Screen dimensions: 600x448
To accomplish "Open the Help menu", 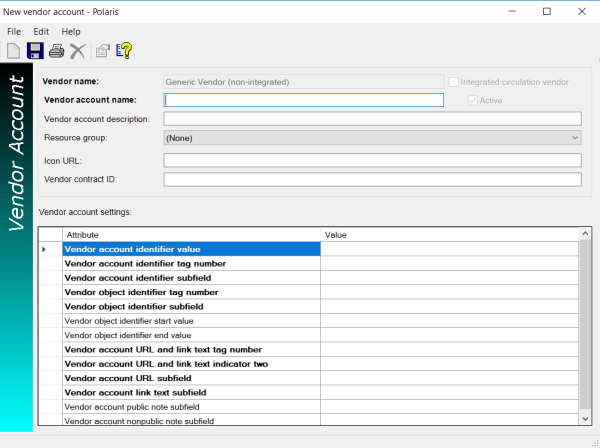I will click(x=71, y=32).
